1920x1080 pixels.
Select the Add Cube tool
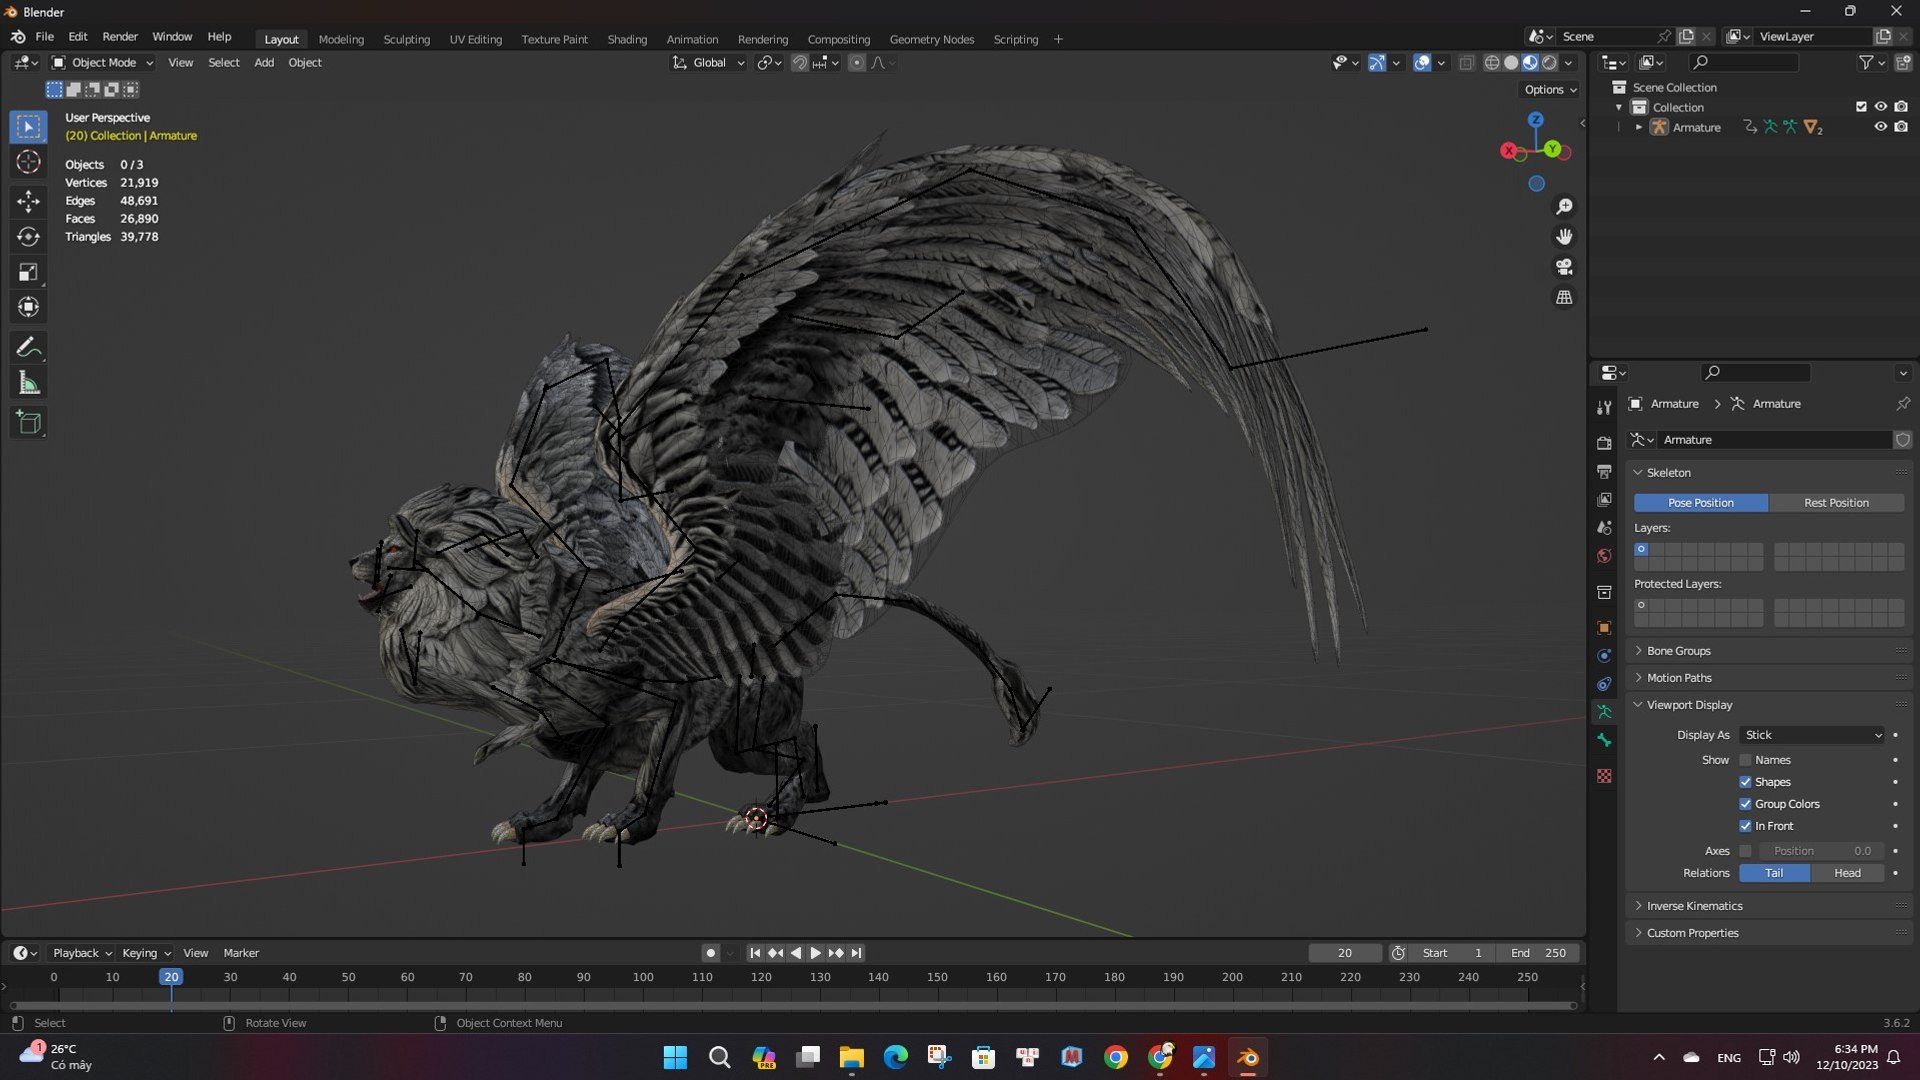(28, 422)
